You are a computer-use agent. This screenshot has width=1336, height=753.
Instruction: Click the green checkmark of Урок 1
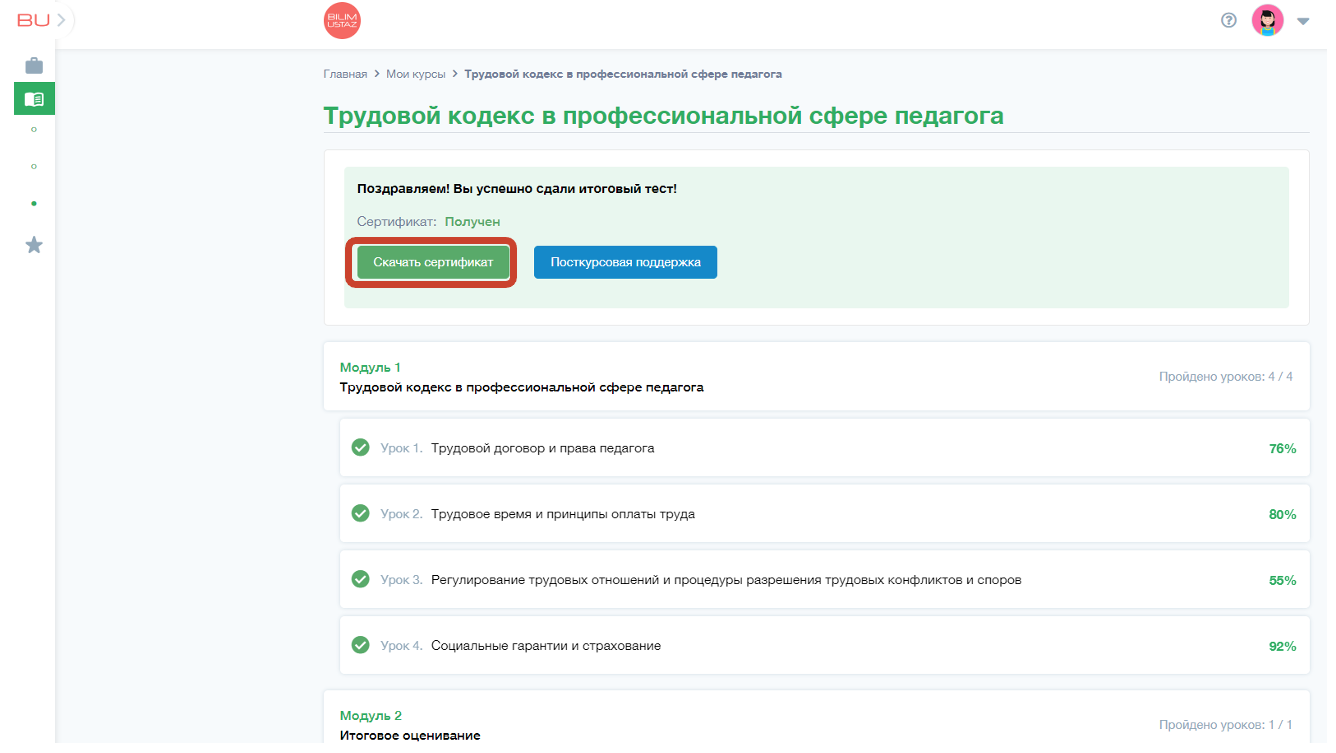(360, 447)
